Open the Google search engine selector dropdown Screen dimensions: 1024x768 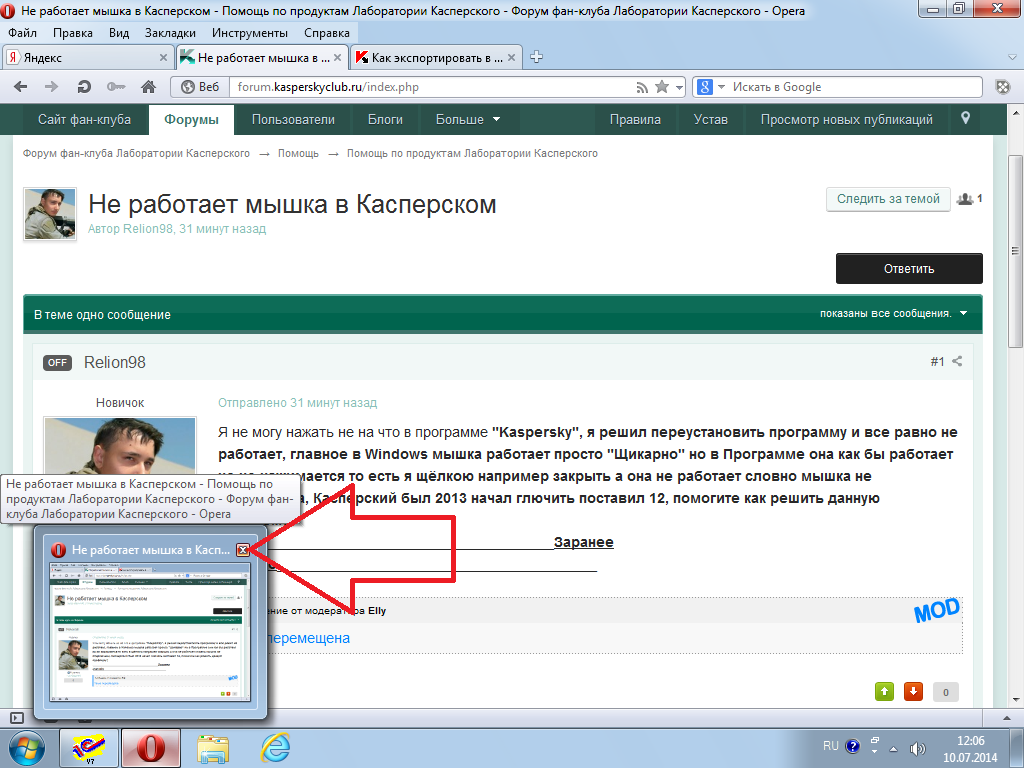click(709, 87)
